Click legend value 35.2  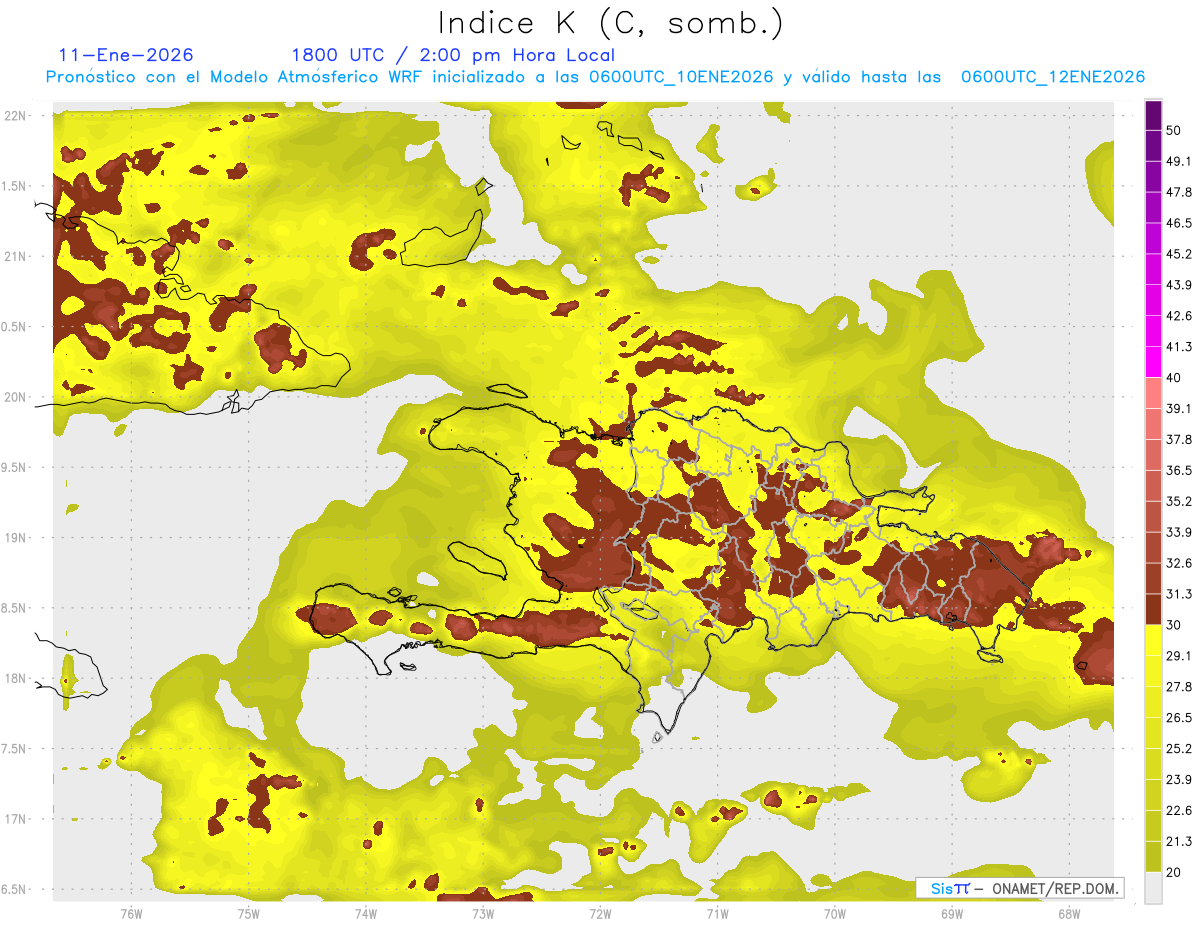coord(1178,501)
